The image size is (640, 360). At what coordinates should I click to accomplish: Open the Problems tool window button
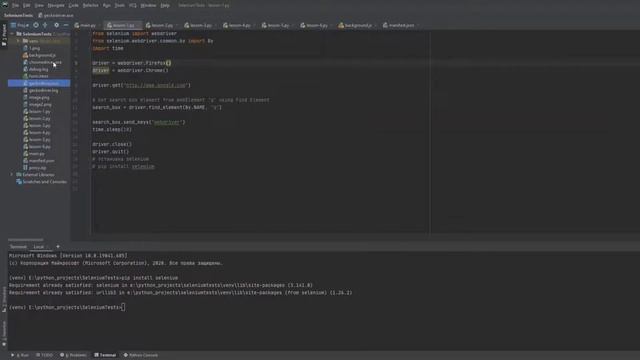73,355
